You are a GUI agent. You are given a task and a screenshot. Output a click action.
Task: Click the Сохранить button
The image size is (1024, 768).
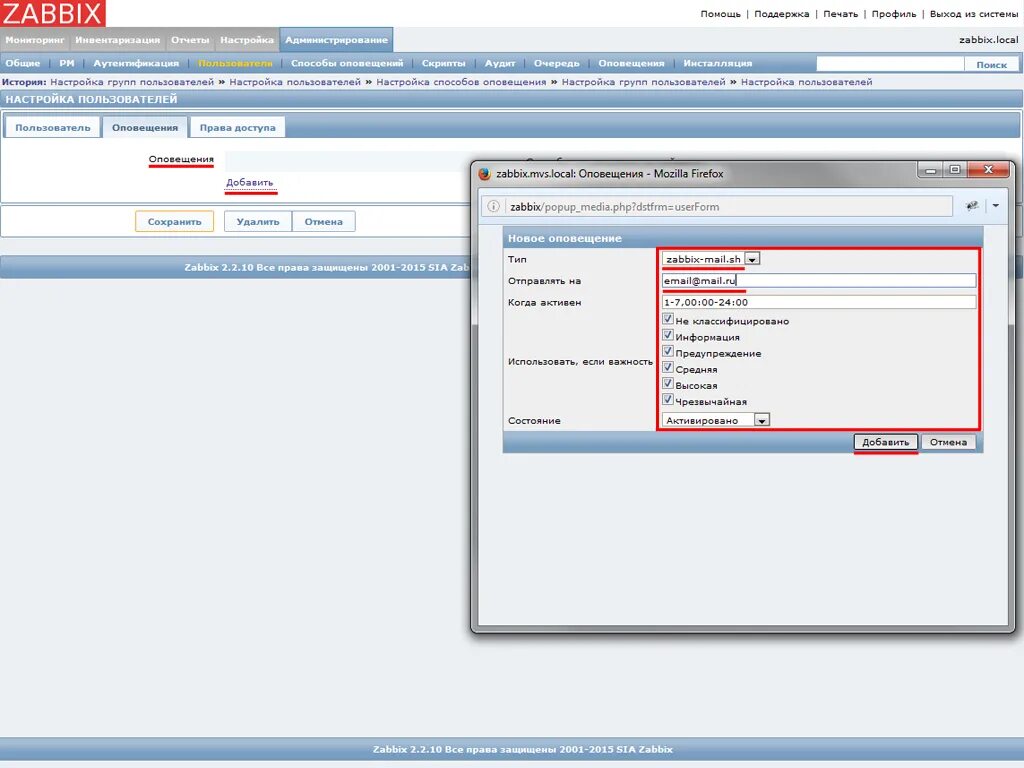pyautogui.click(x=174, y=221)
